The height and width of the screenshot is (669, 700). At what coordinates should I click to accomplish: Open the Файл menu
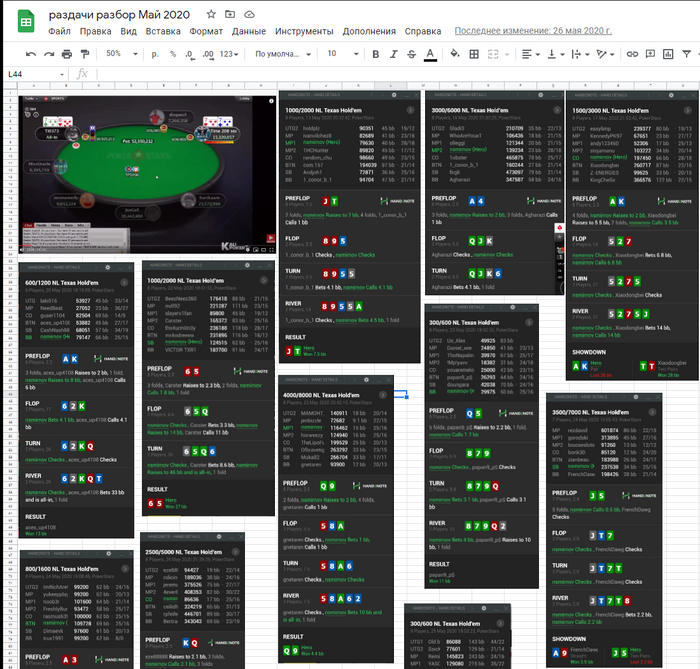tap(59, 31)
